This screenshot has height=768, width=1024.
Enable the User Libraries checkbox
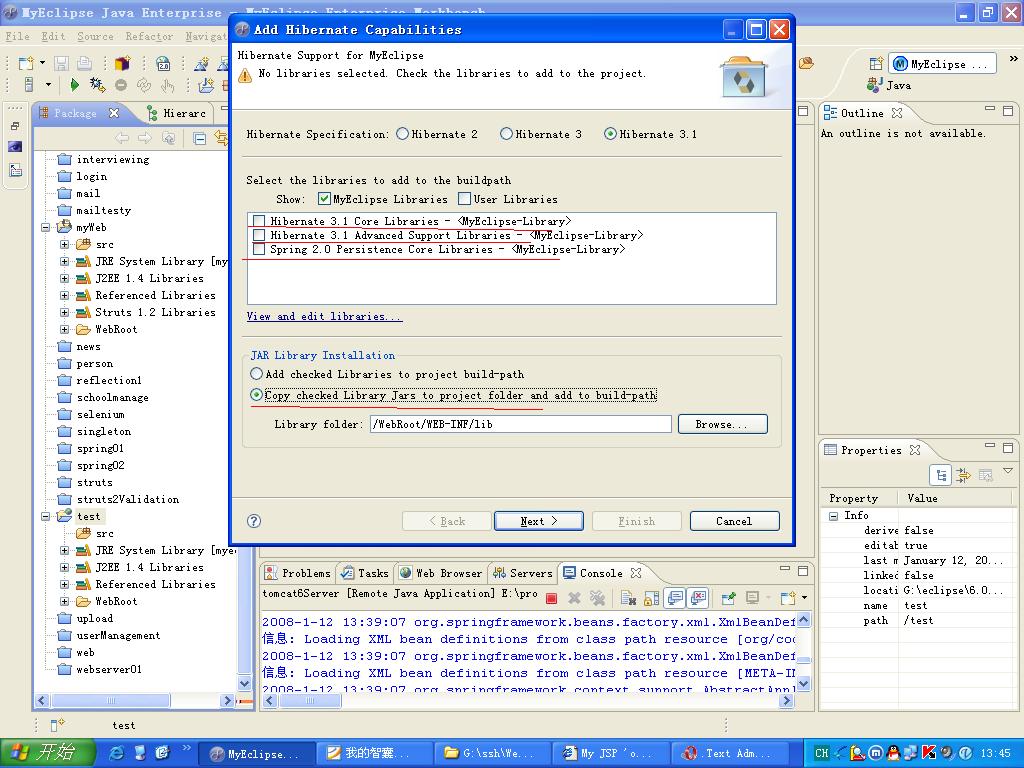464,199
